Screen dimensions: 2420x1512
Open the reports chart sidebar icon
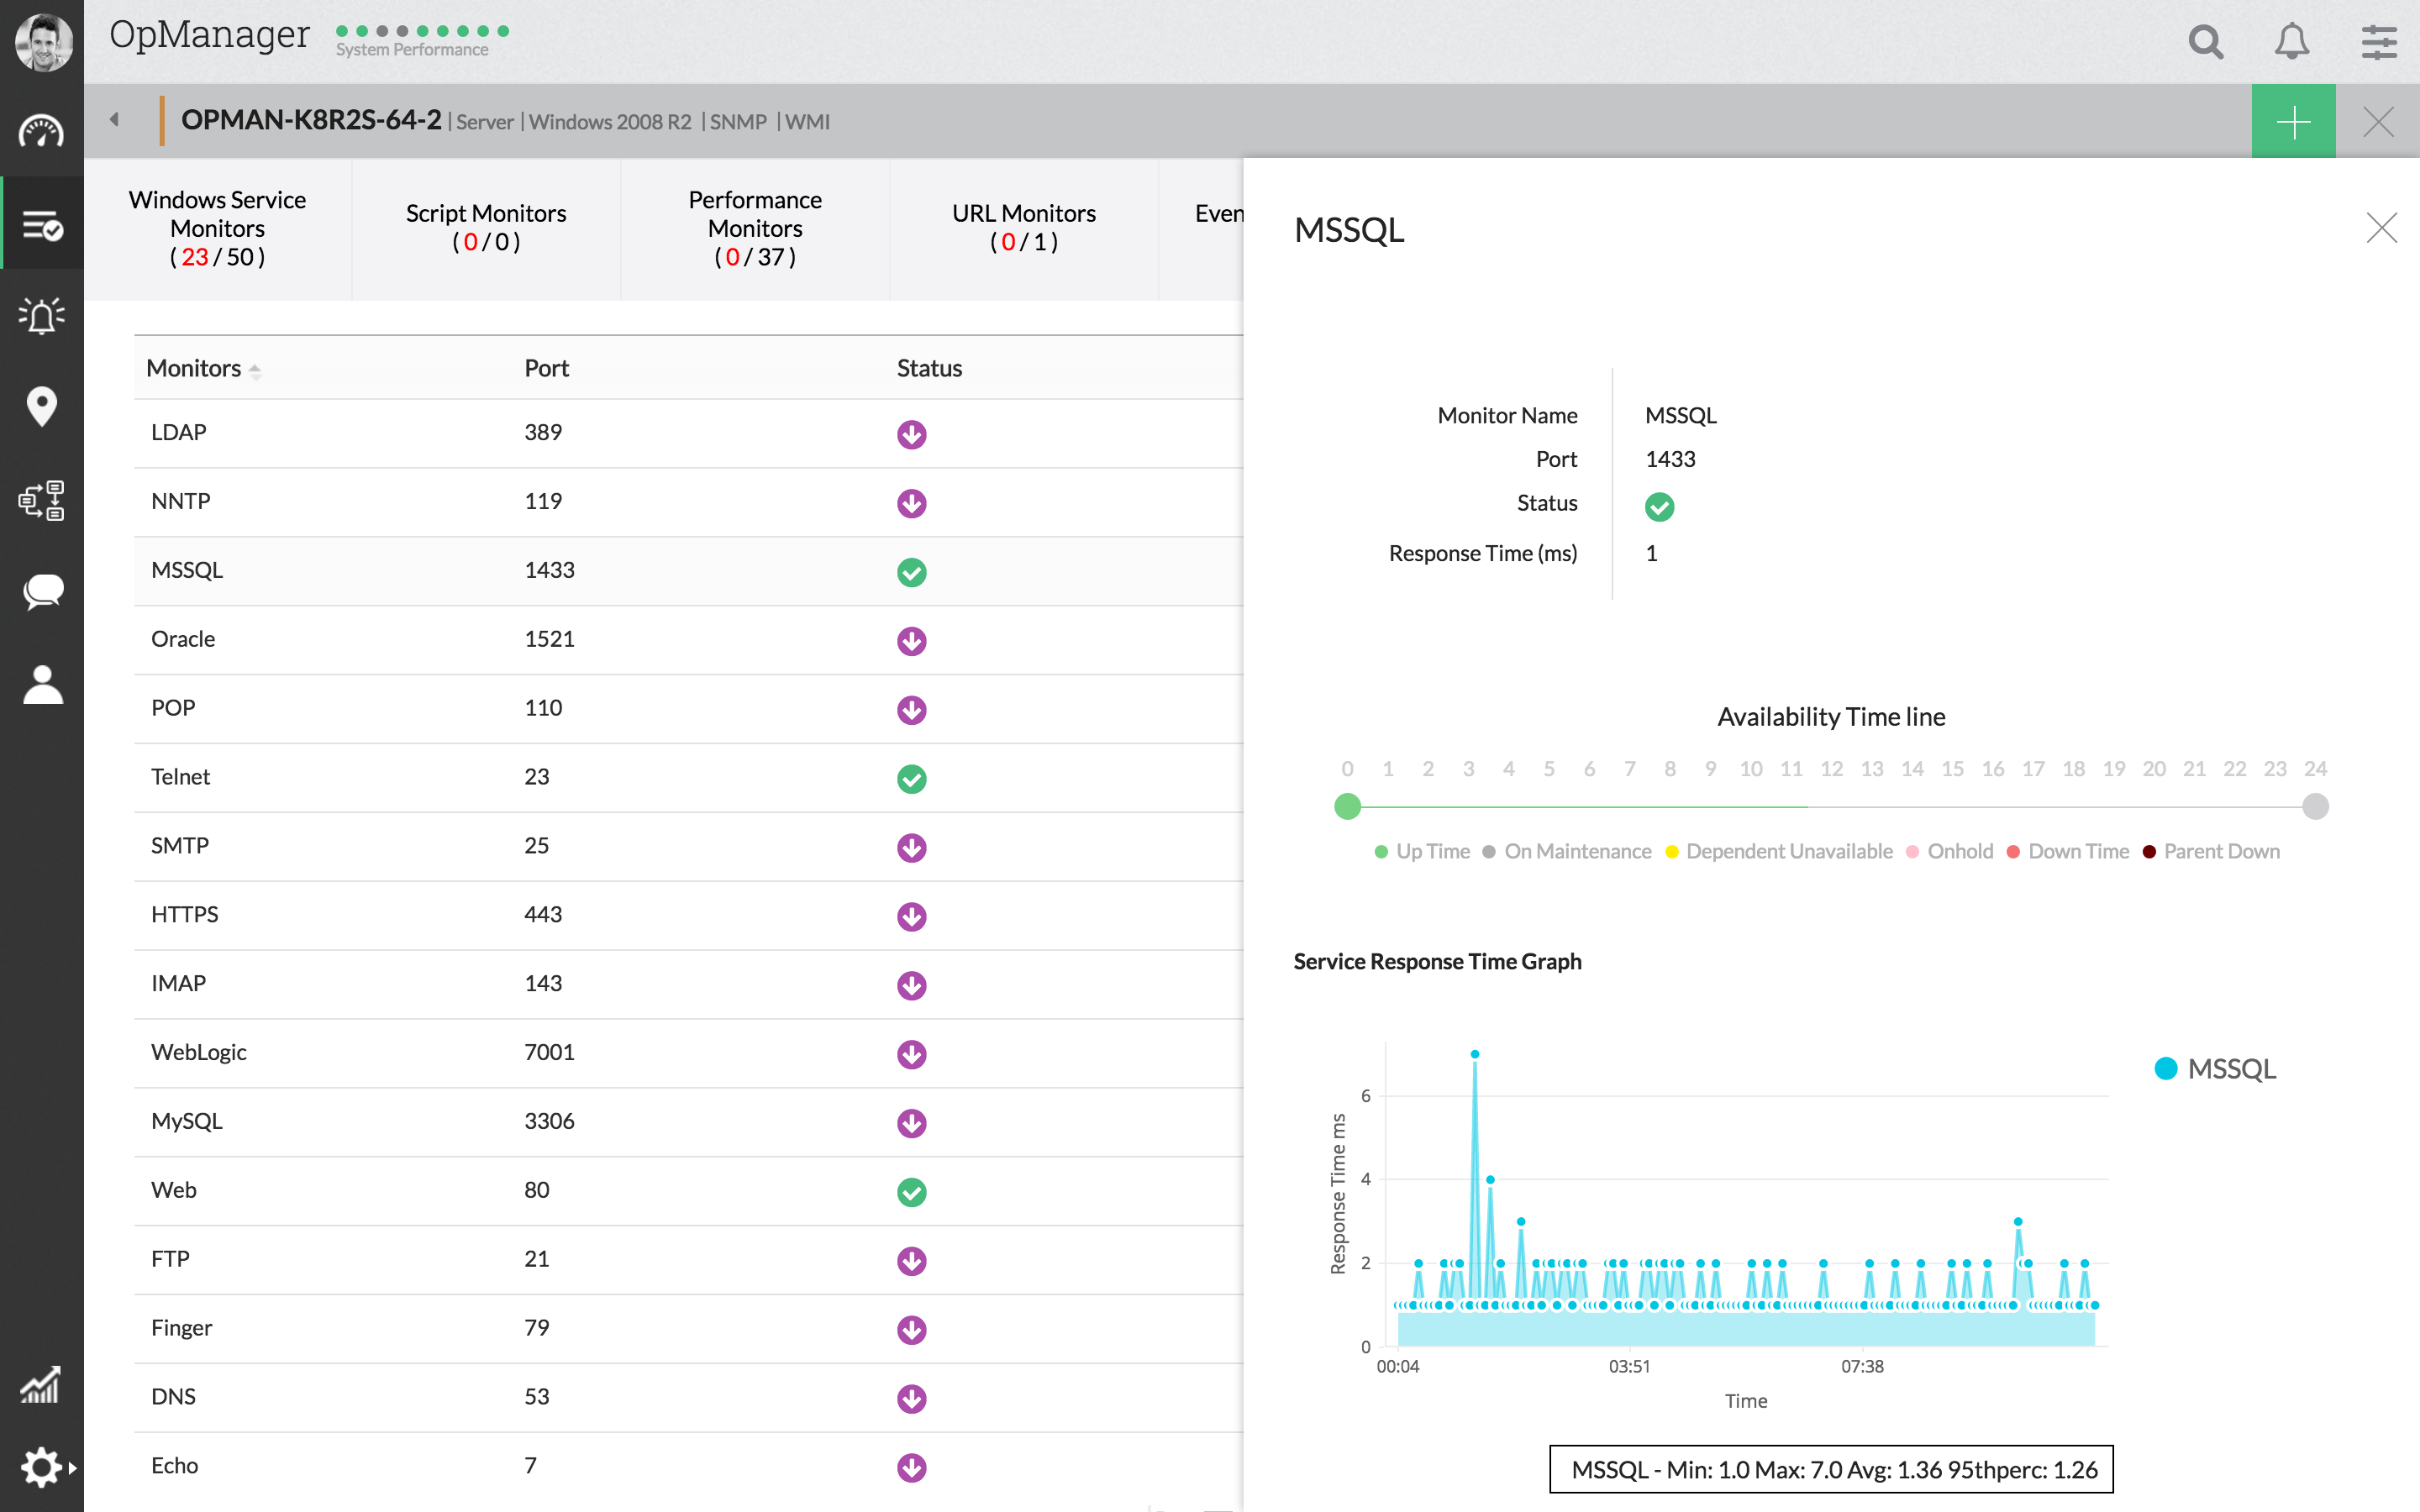[41, 1385]
